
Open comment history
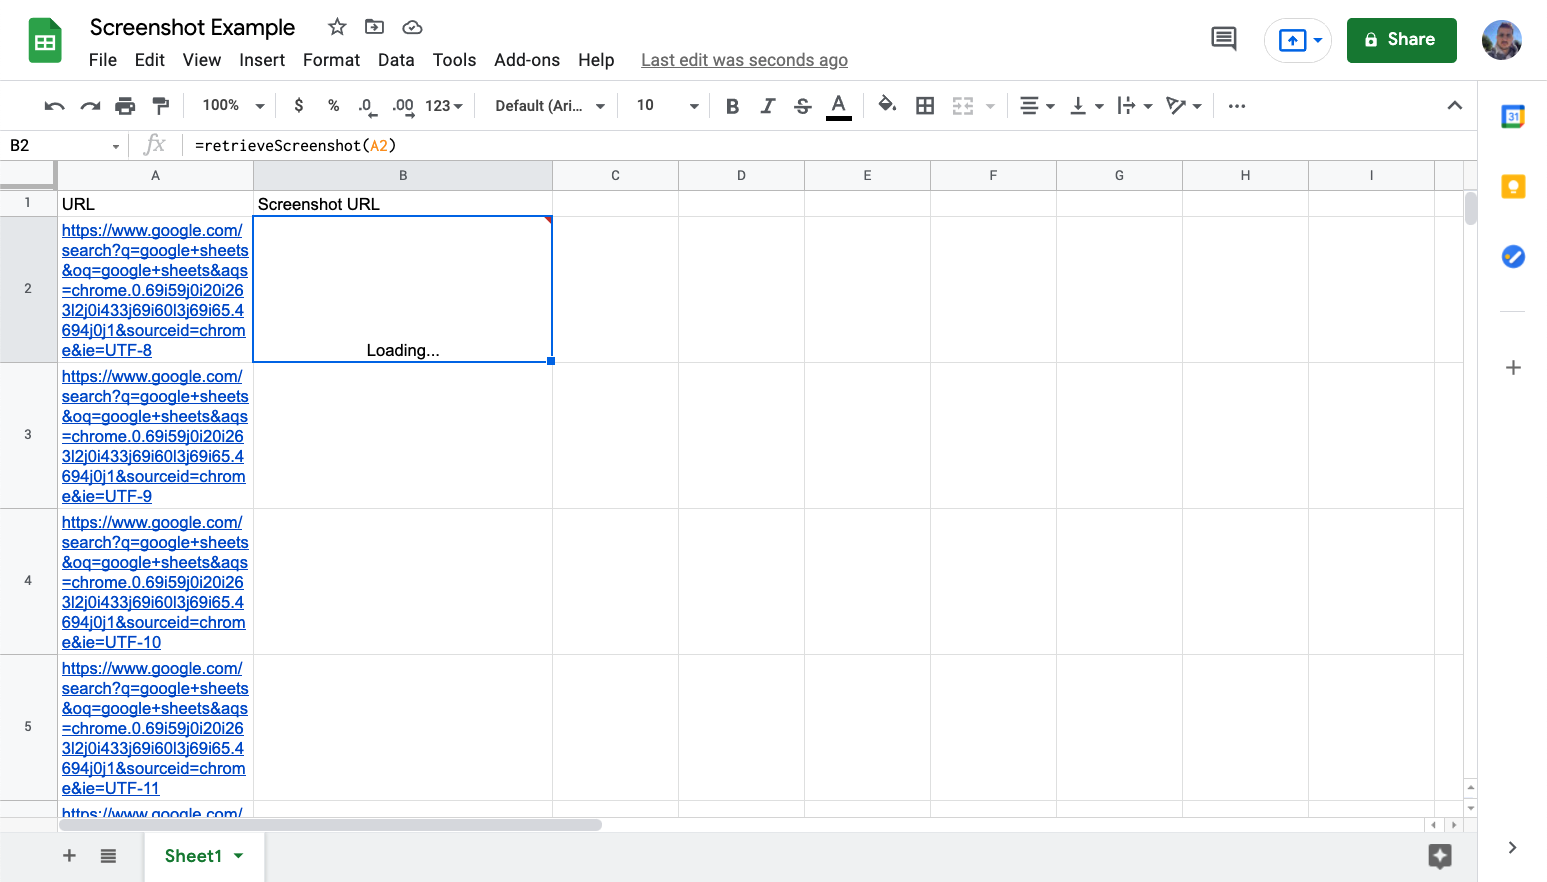(1224, 38)
